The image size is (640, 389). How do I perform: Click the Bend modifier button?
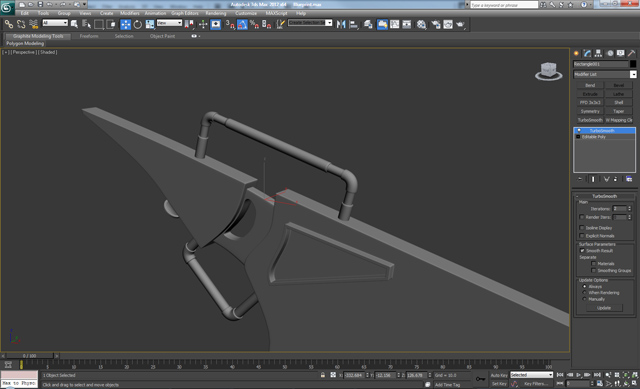tap(590, 85)
